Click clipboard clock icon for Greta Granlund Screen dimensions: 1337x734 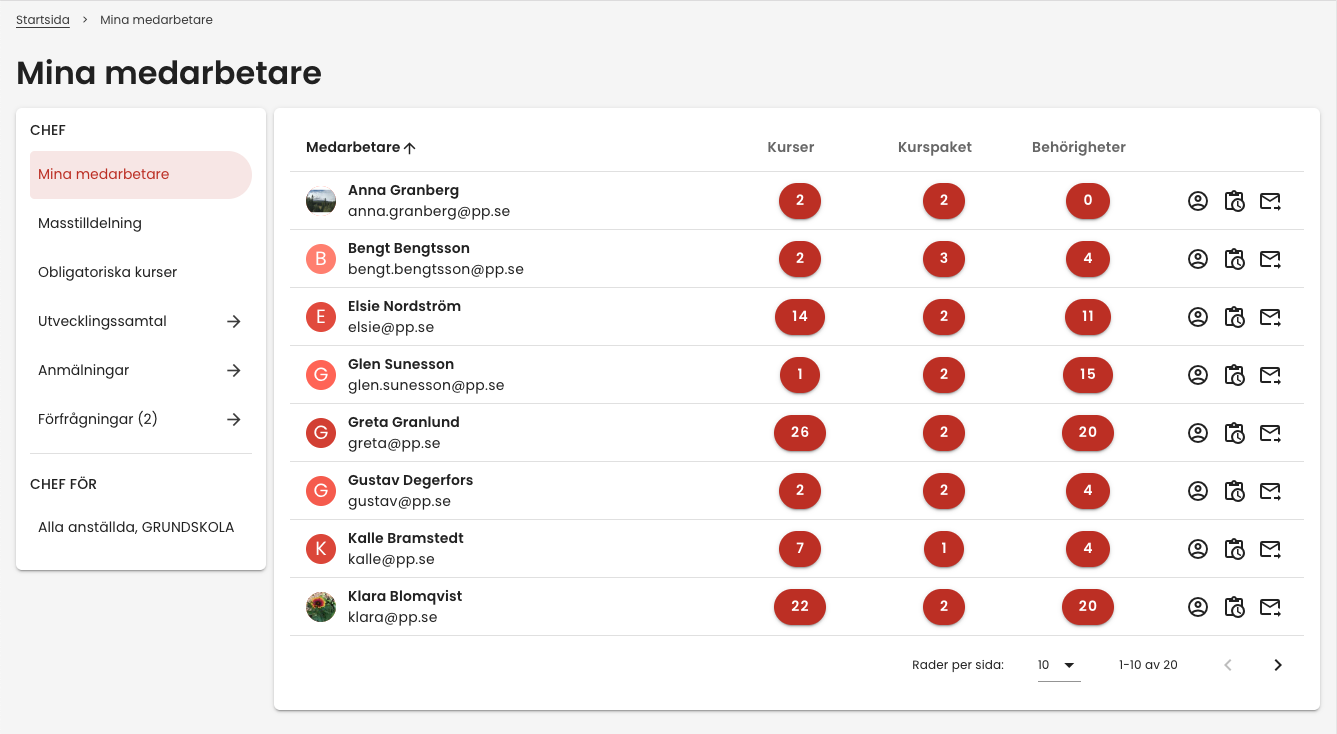pyautogui.click(x=1234, y=433)
